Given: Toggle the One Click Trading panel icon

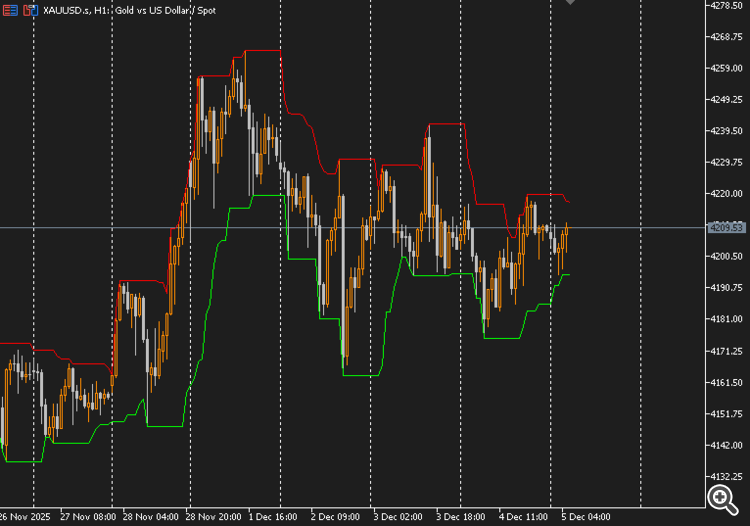Looking at the screenshot, I should 30,10.
